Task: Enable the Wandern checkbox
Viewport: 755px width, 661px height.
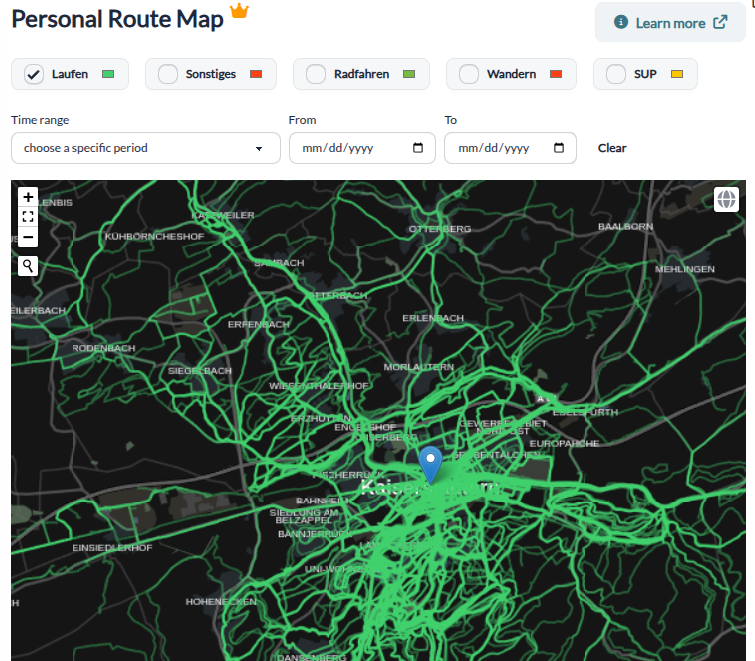Action: 469,74
